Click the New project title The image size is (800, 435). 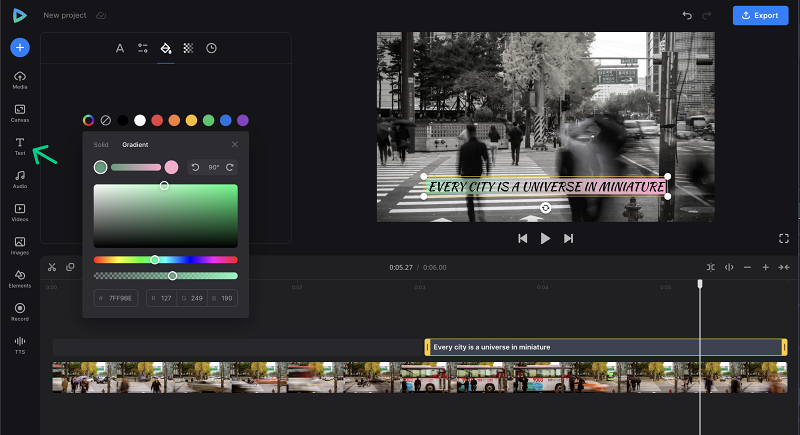point(65,15)
